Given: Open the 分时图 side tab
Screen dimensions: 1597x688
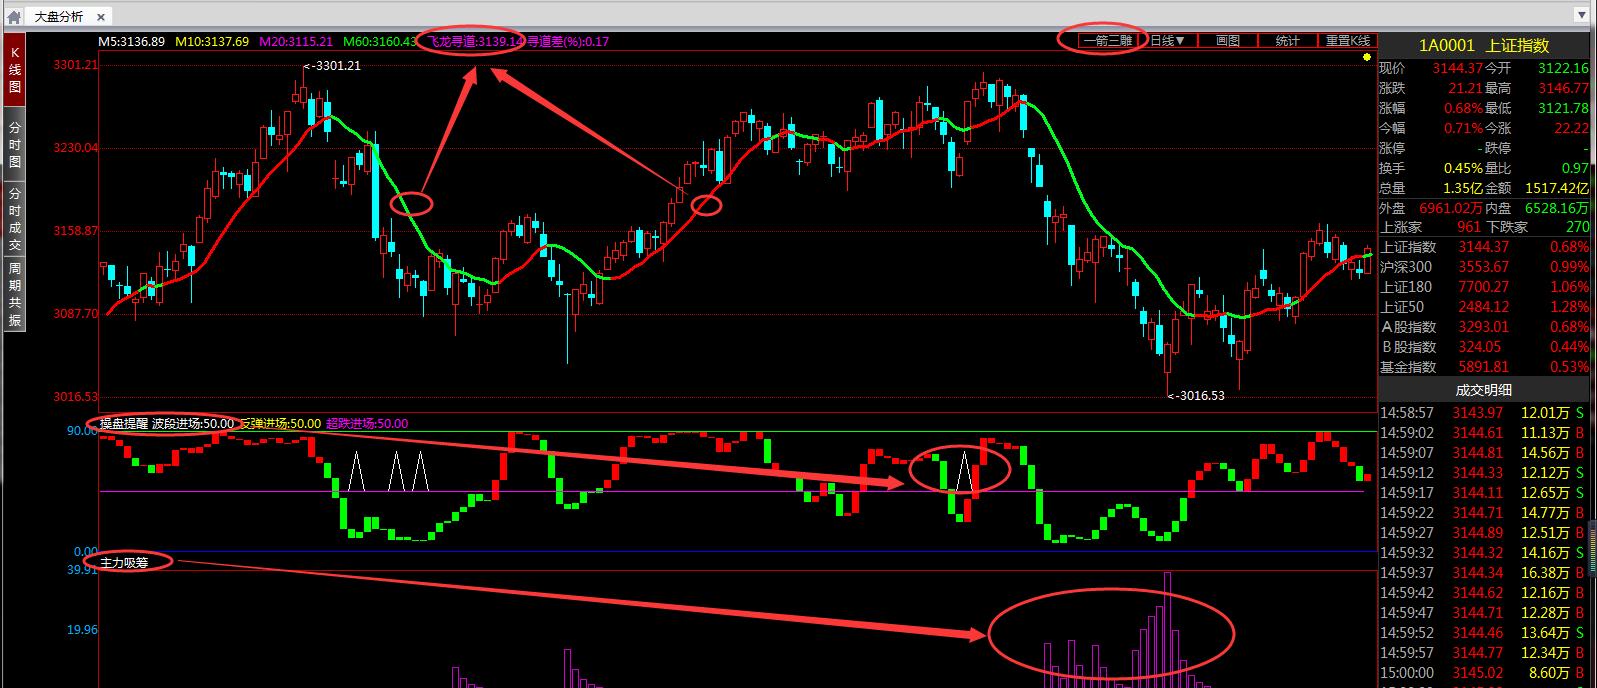Looking at the screenshot, I should click(x=15, y=146).
